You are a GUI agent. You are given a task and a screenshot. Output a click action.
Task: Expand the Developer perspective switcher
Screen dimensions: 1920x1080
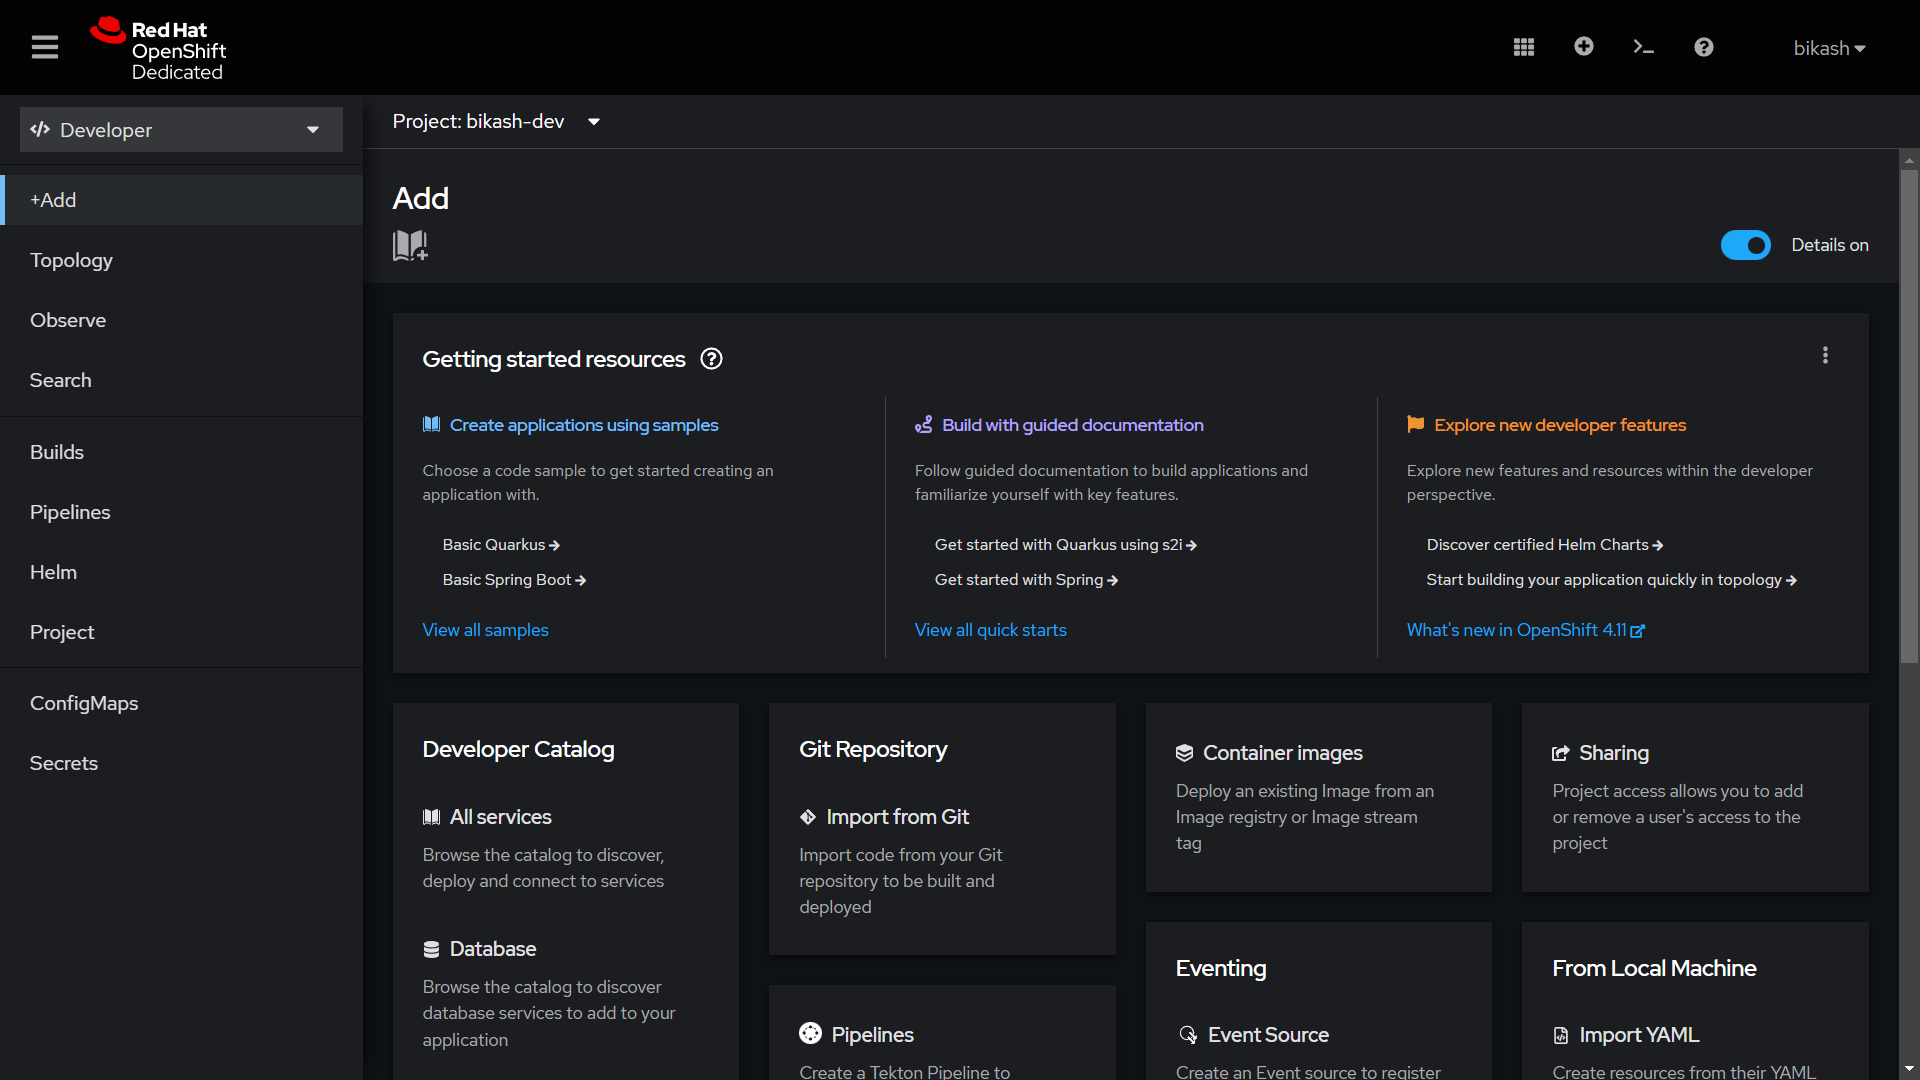(181, 130)
